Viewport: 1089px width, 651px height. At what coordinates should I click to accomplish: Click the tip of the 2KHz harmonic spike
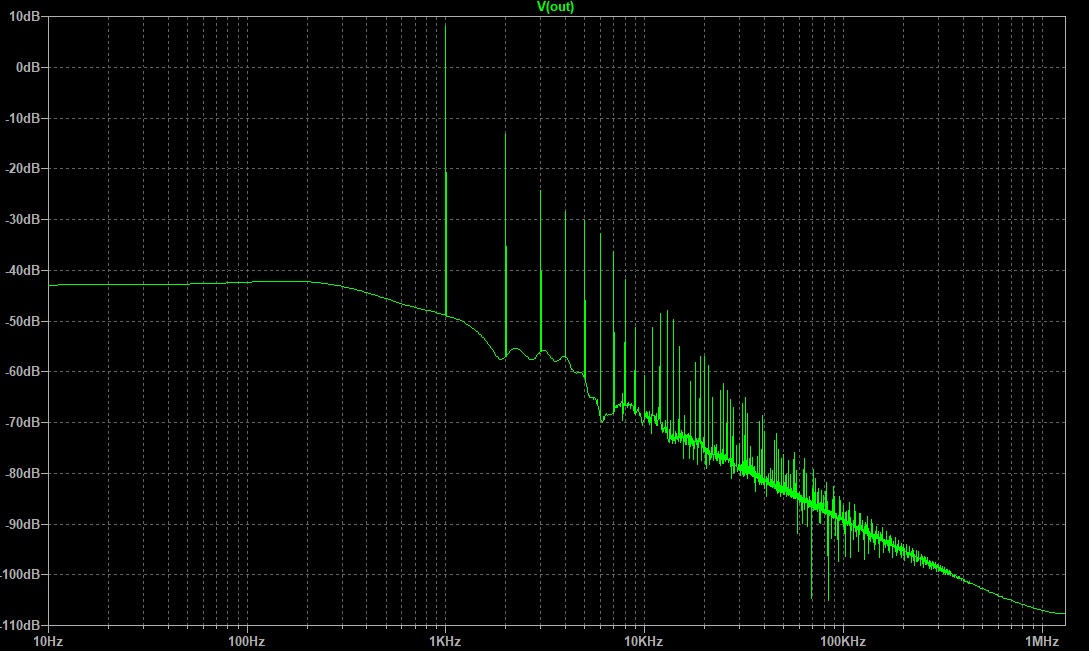[x=506, y=134]
